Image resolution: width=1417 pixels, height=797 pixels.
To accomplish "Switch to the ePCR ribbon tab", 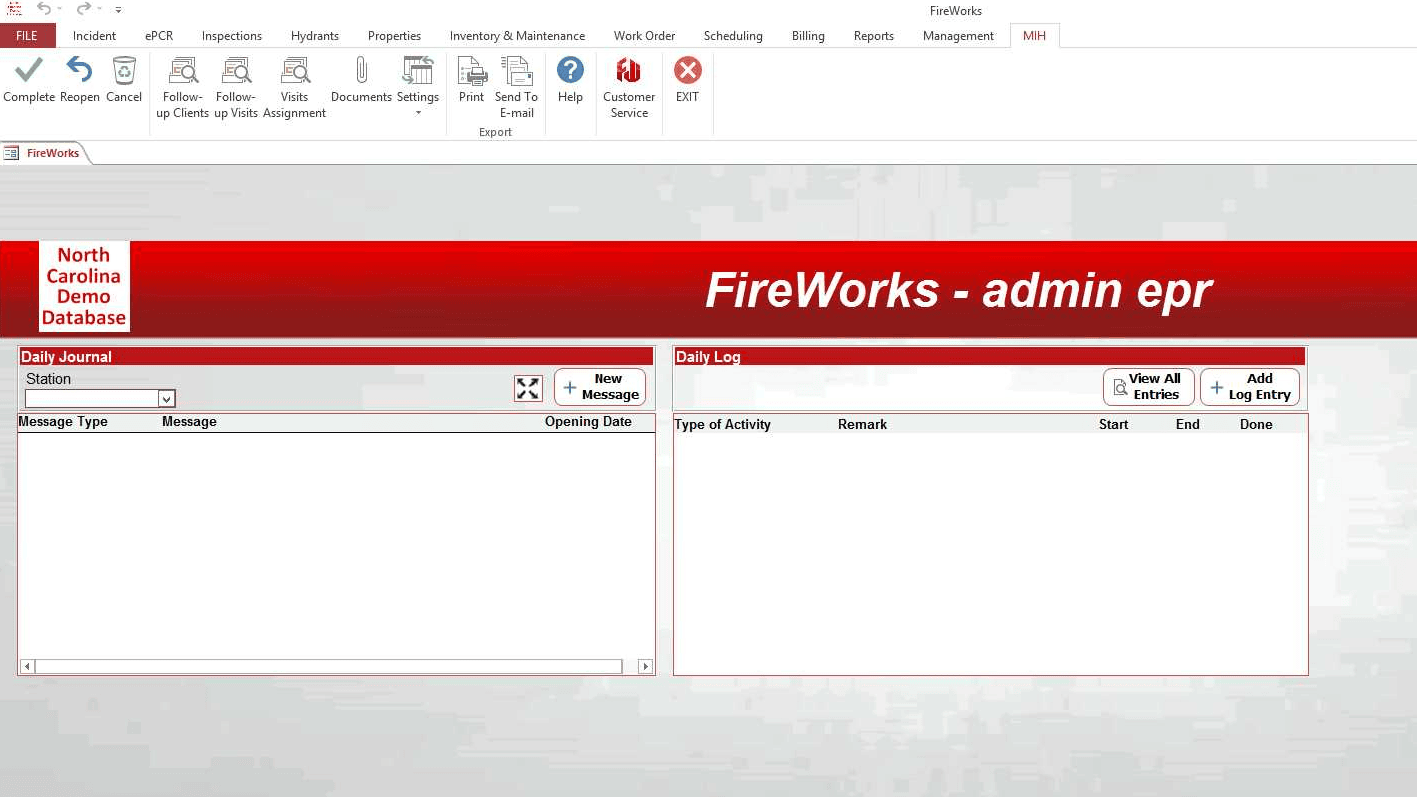I will point(159,36).
